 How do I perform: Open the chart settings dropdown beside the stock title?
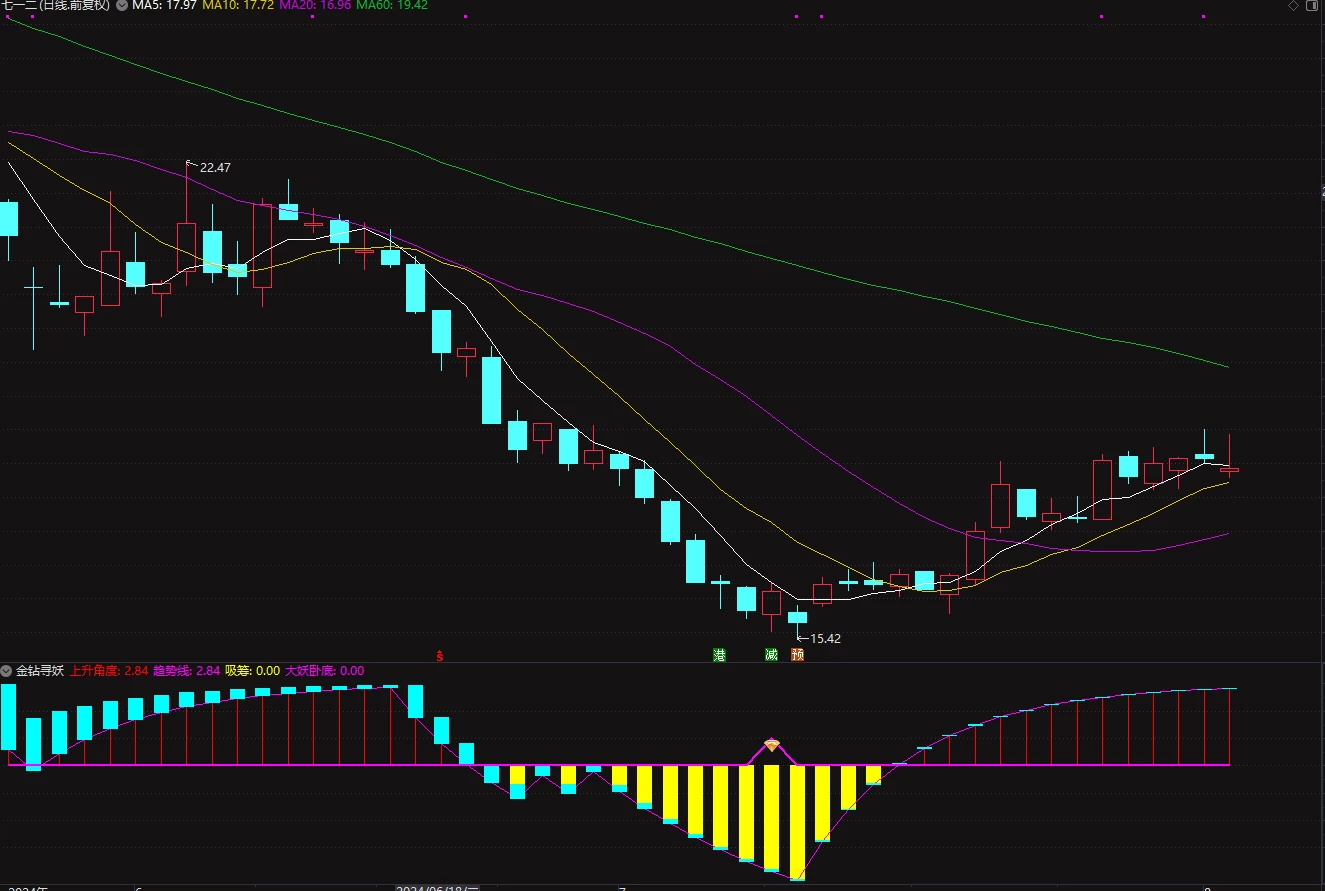[x=122, y=5]
